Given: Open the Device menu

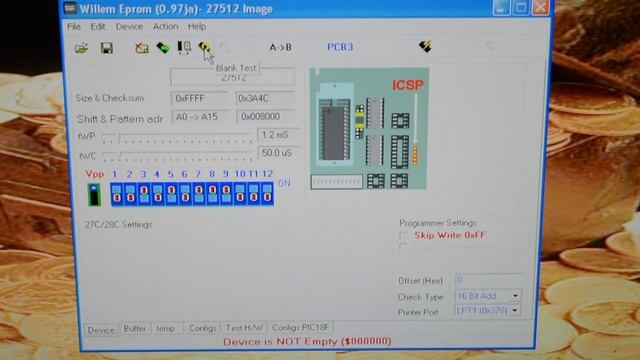Looking at the screenshot, I should point(129,27).
